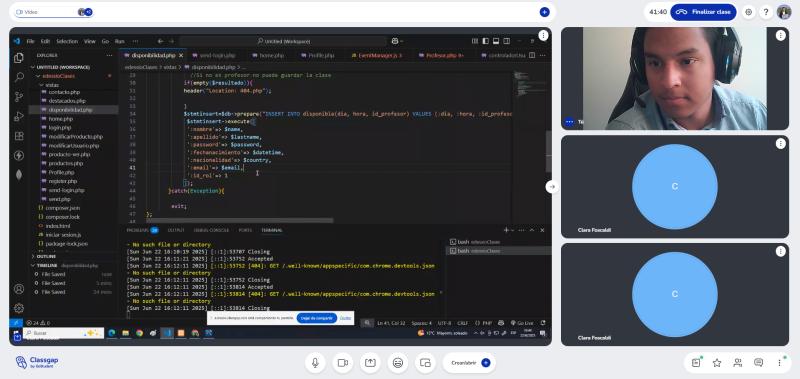This screenshot has width=800, height=379.
Task: Open the Accounts icon in VS Code
Action: [x=19, y=289]
